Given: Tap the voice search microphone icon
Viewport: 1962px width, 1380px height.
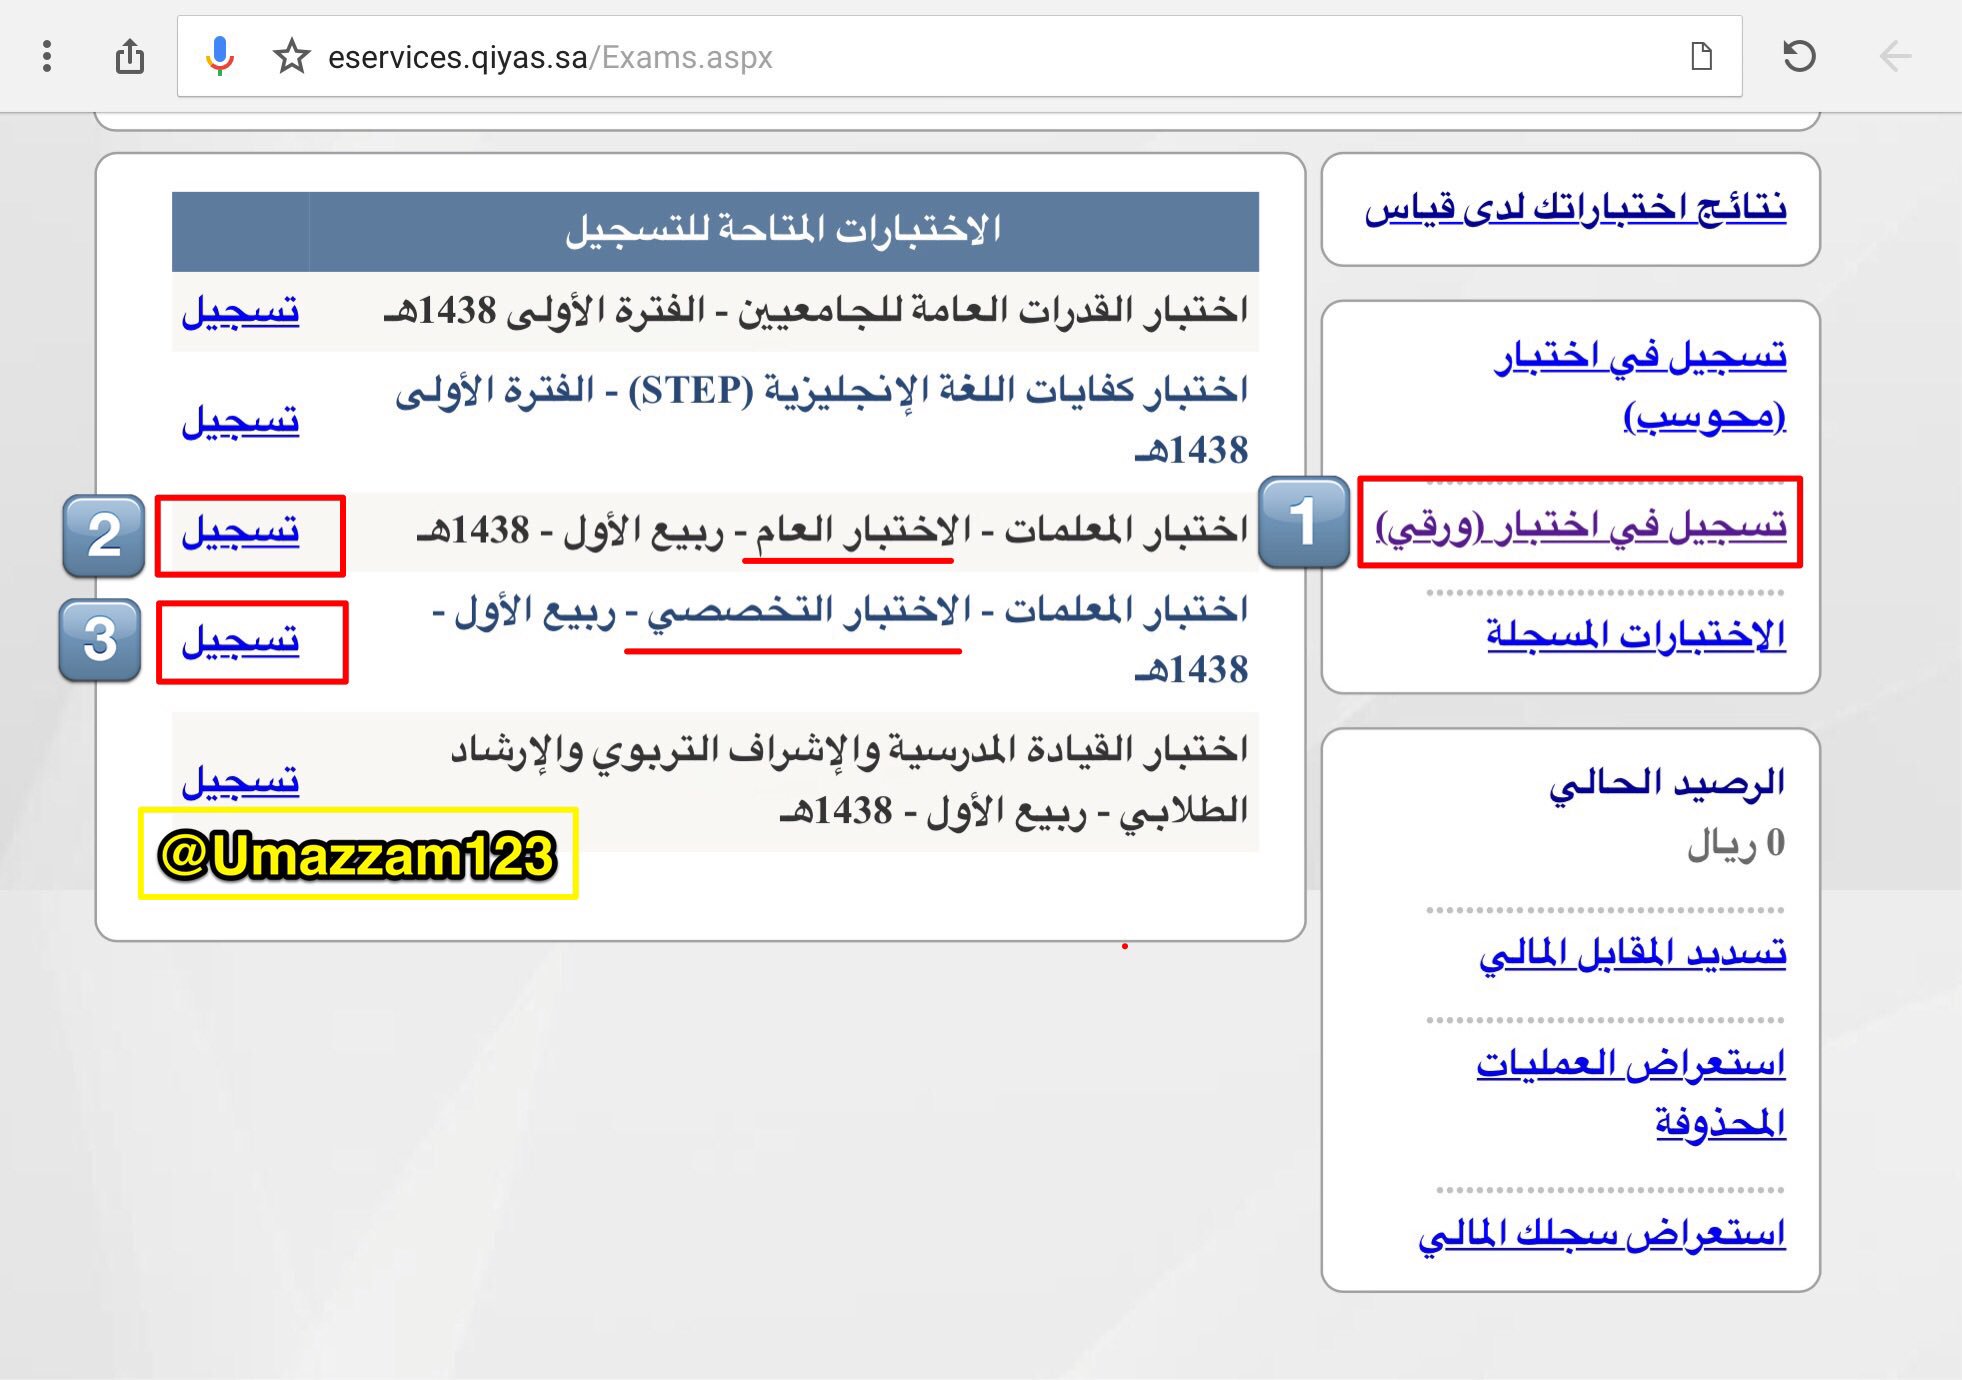Looking at the screenshot, I should tap(219, 56).
